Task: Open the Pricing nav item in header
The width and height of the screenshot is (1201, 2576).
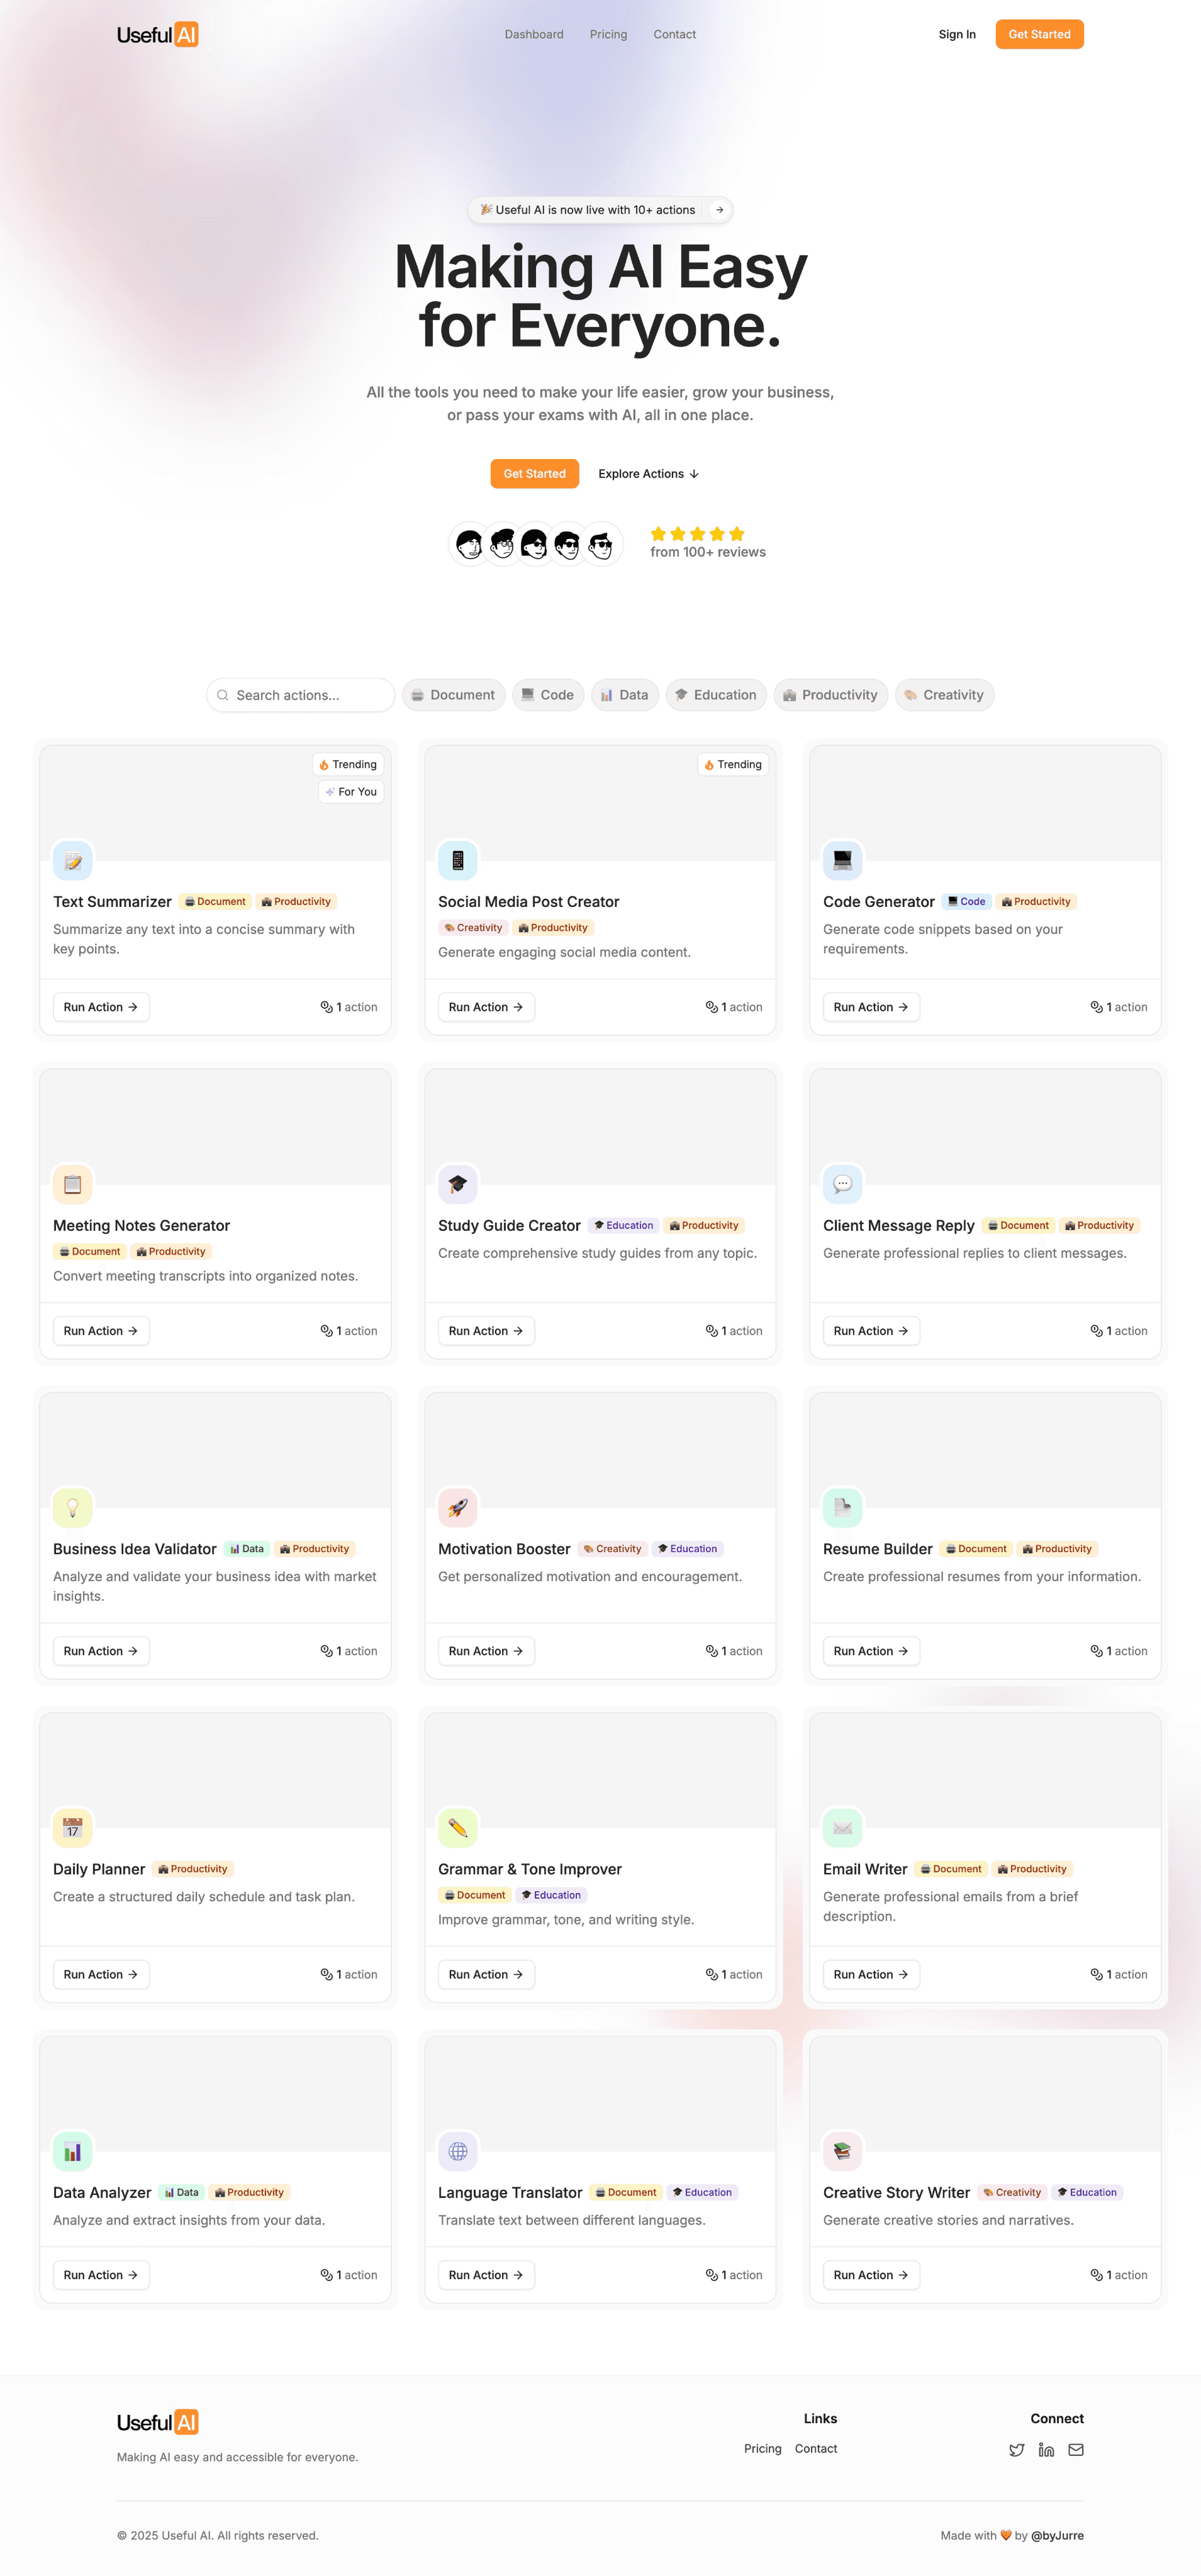Action: pyautogui.click(x=608, y=34)
